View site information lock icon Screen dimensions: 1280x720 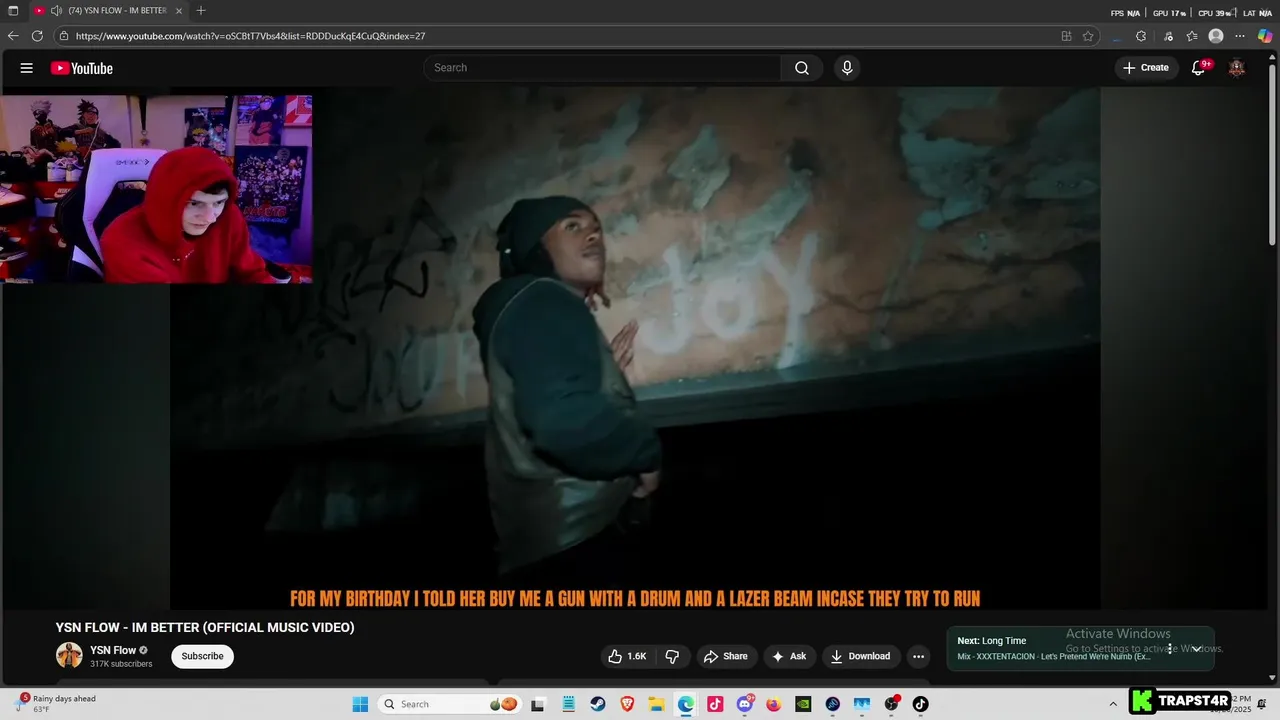(64, 36)
